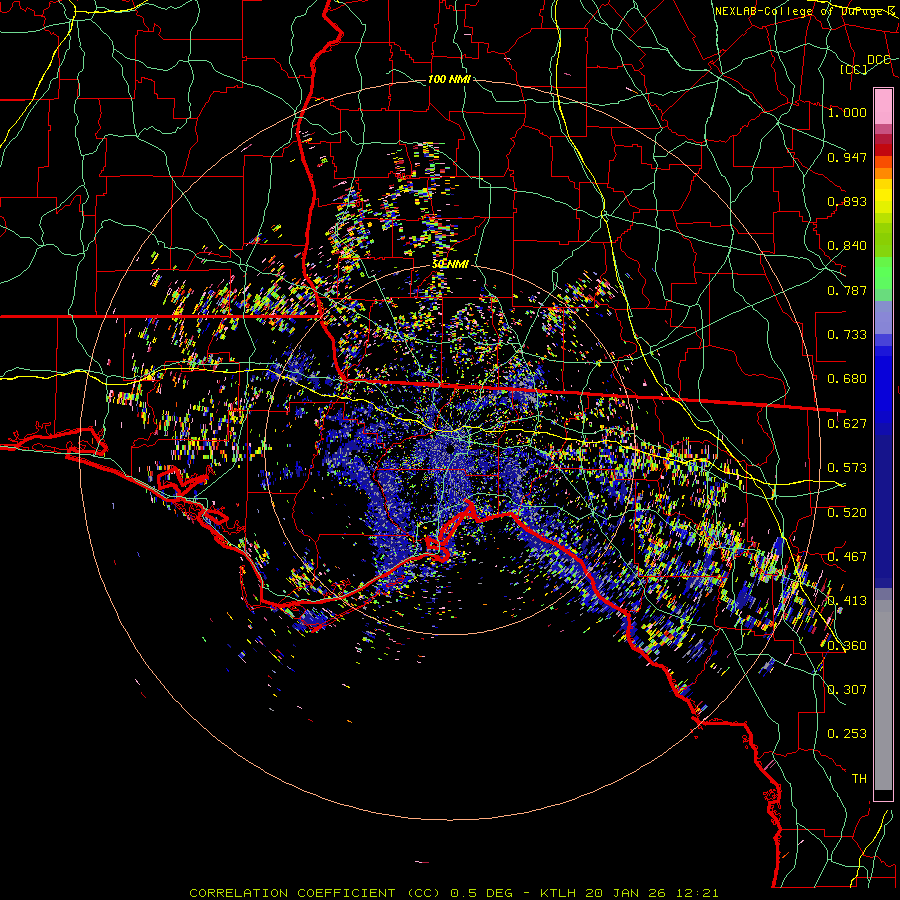Click the radar site center dot
This screenshot has width=900, height=900.
pyautogui.click(x=451, y=448)
